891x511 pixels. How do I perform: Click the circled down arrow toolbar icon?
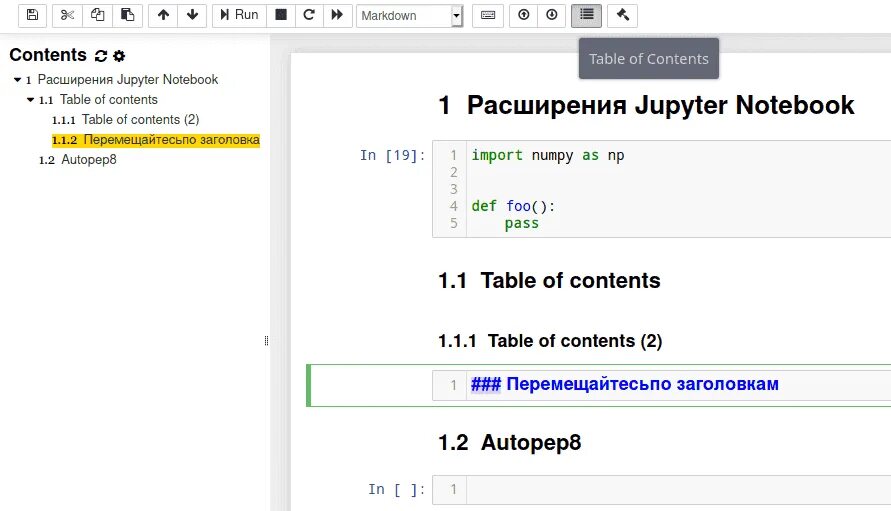[552, 15]
